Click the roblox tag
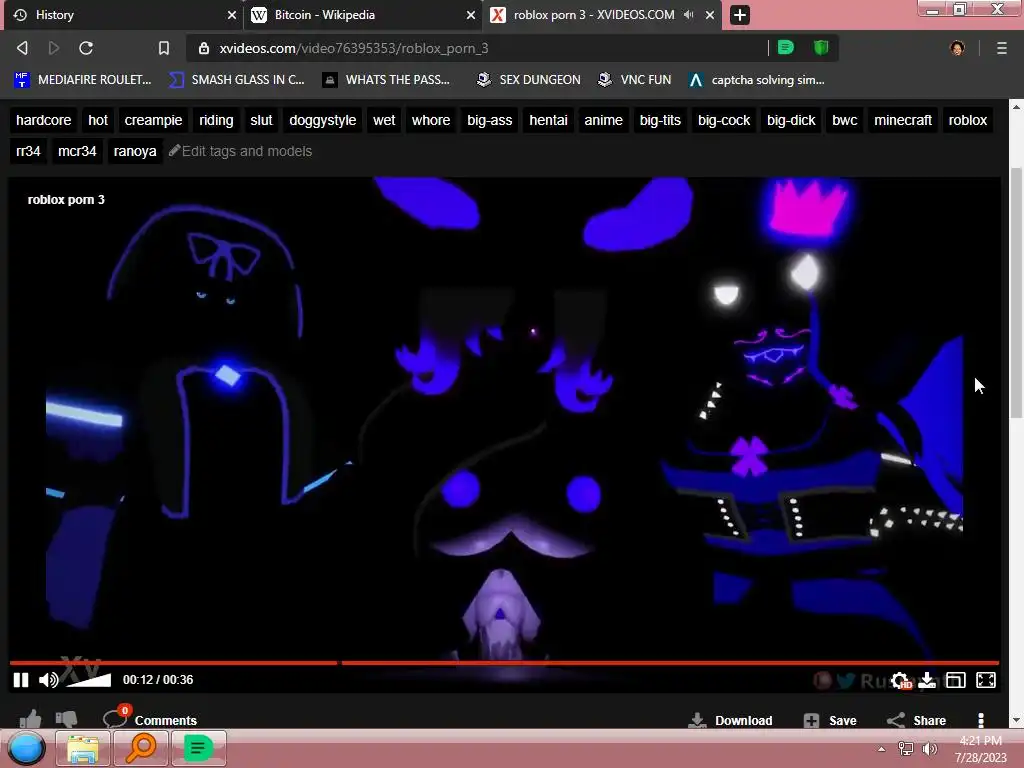The image size is (1024, 768). (x=967, y=120)
